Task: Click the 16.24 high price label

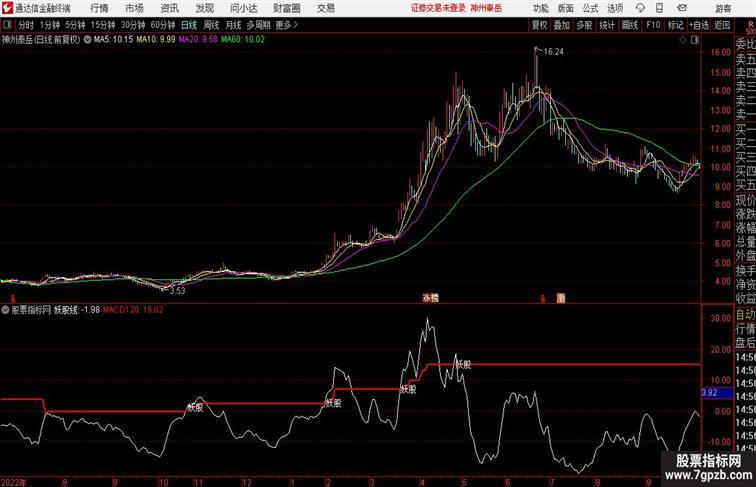Action: click(554, 52)
